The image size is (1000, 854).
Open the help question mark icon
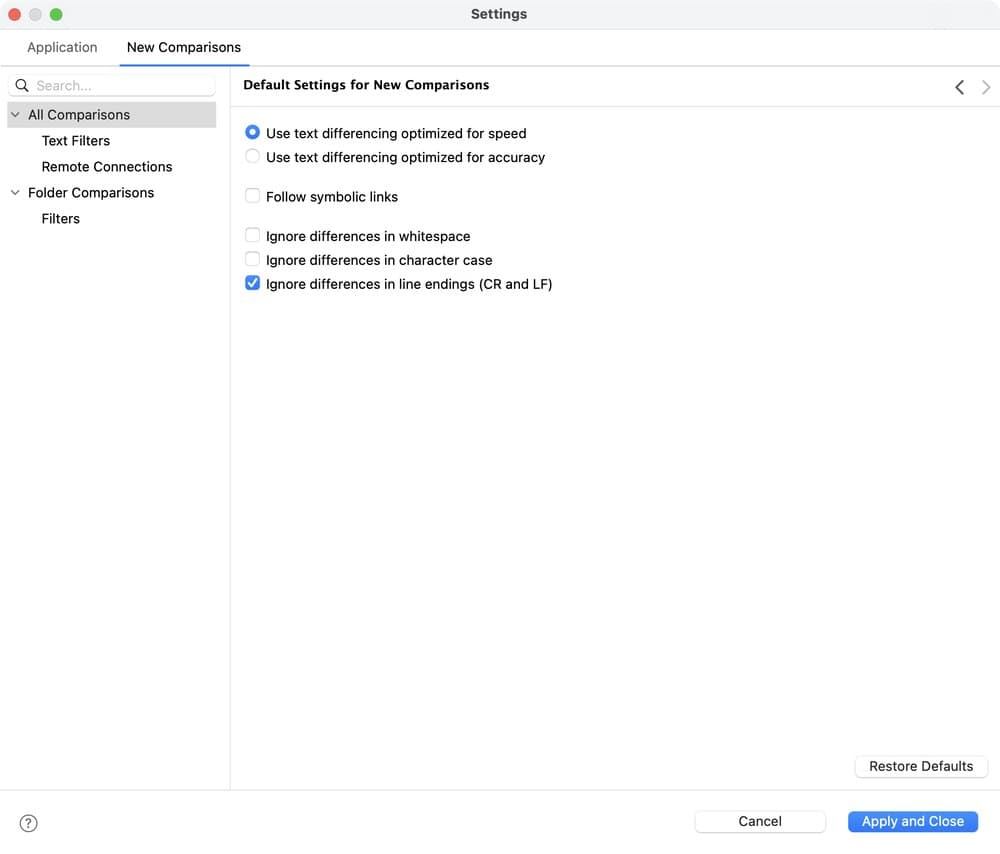coord(28,823)
